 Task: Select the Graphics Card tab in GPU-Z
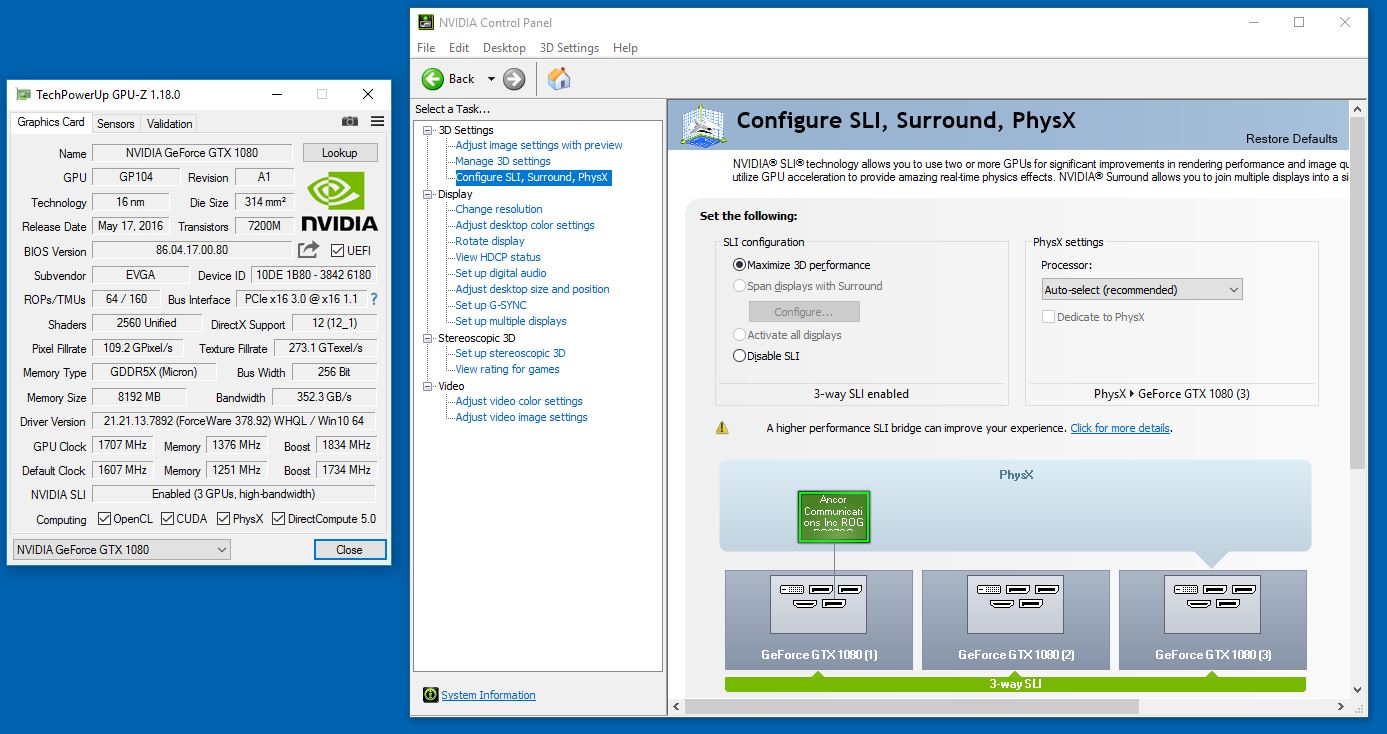51,122
